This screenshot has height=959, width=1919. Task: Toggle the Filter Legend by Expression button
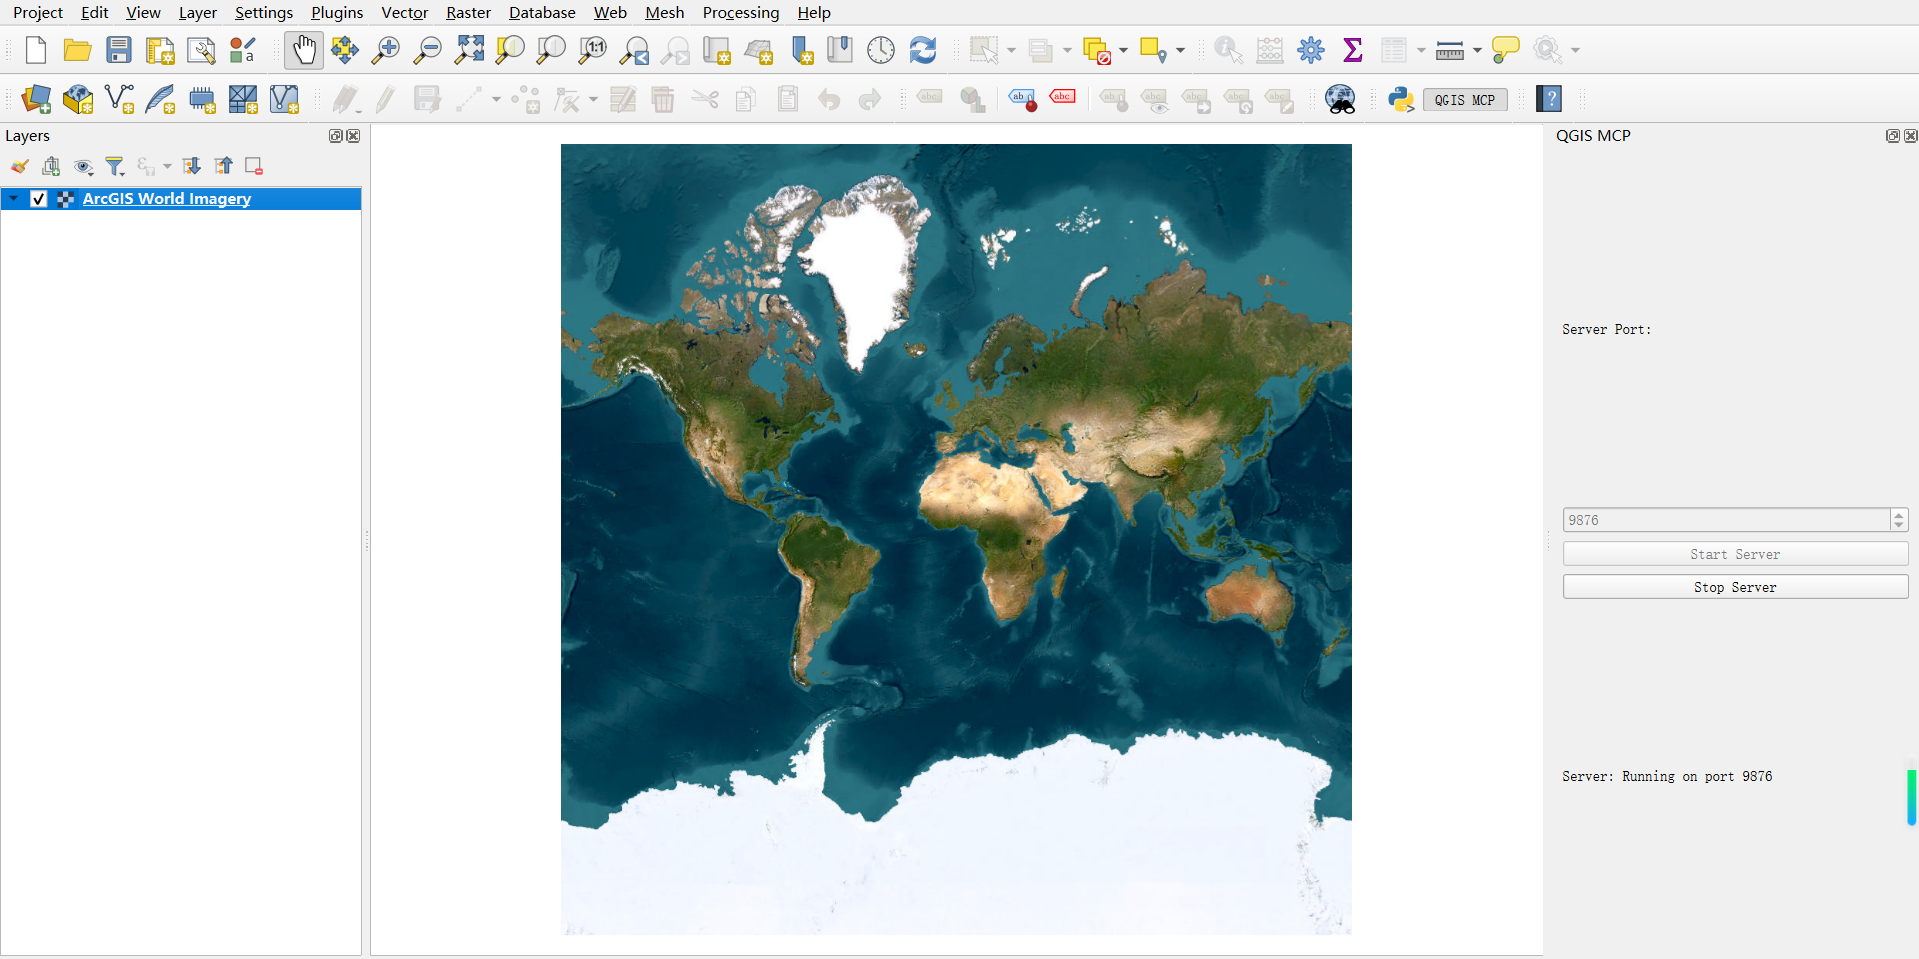pyautogui.click(x=115, y=166)
